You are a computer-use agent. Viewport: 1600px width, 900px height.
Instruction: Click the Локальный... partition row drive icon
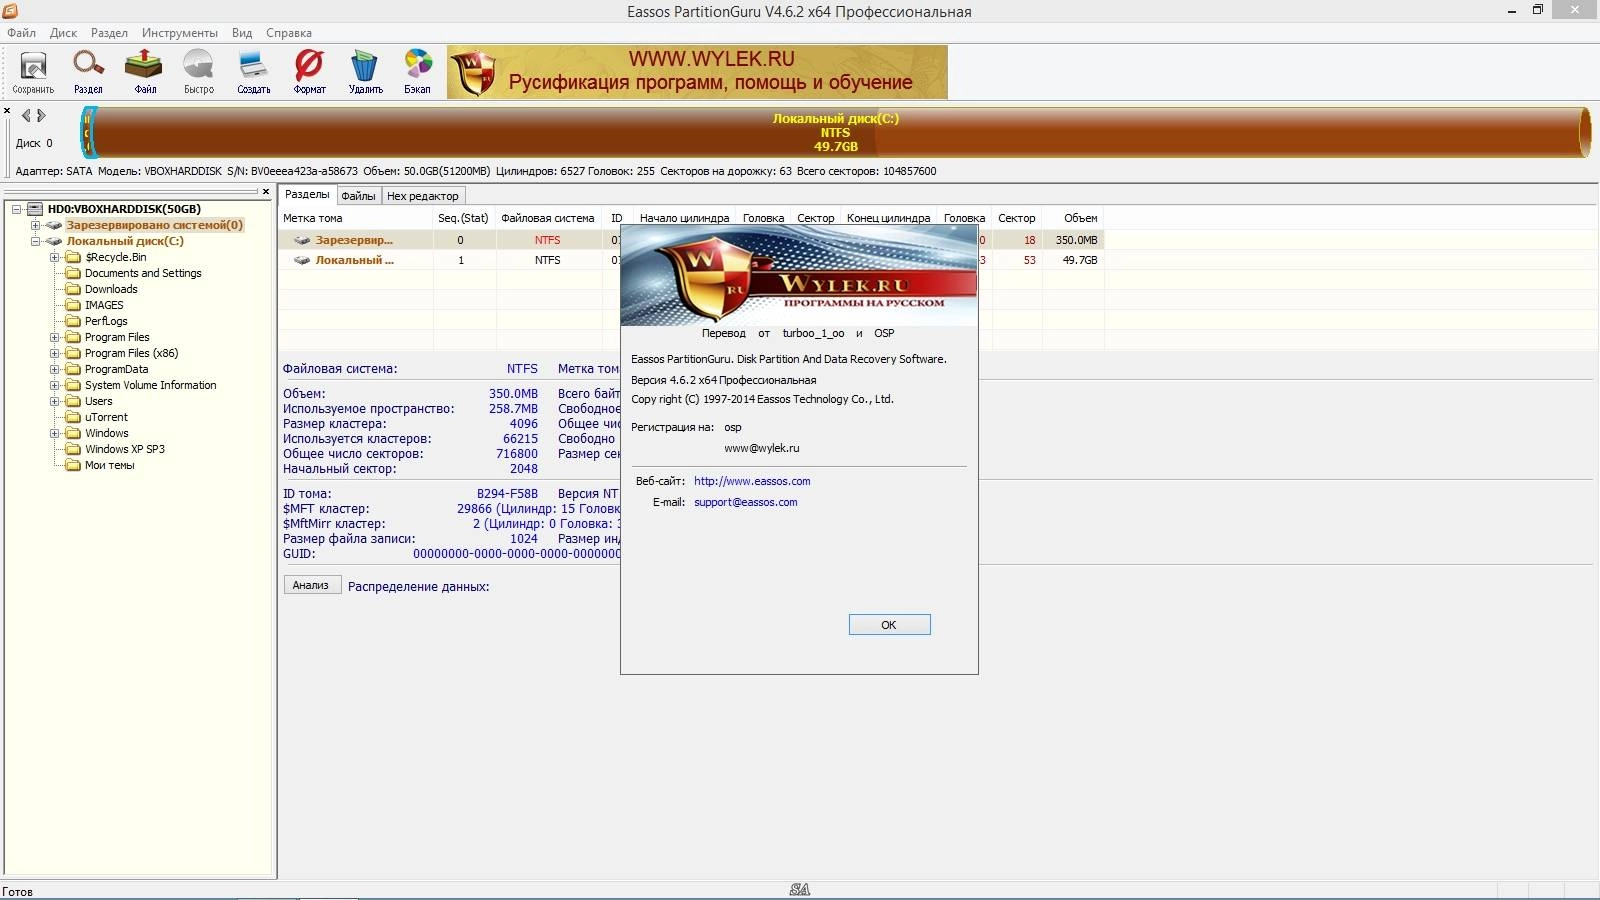[302, 260]
